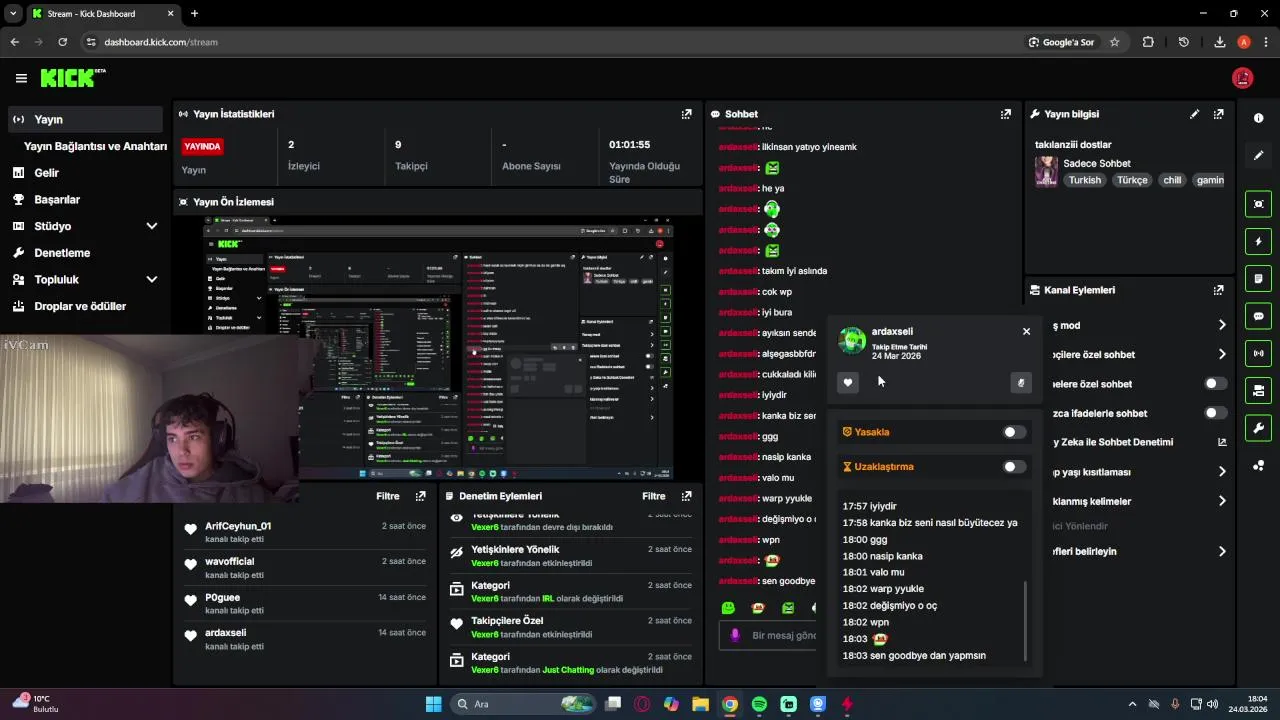
Task: Expand the Stüdyo sidebar section
Action: point(152,226)
